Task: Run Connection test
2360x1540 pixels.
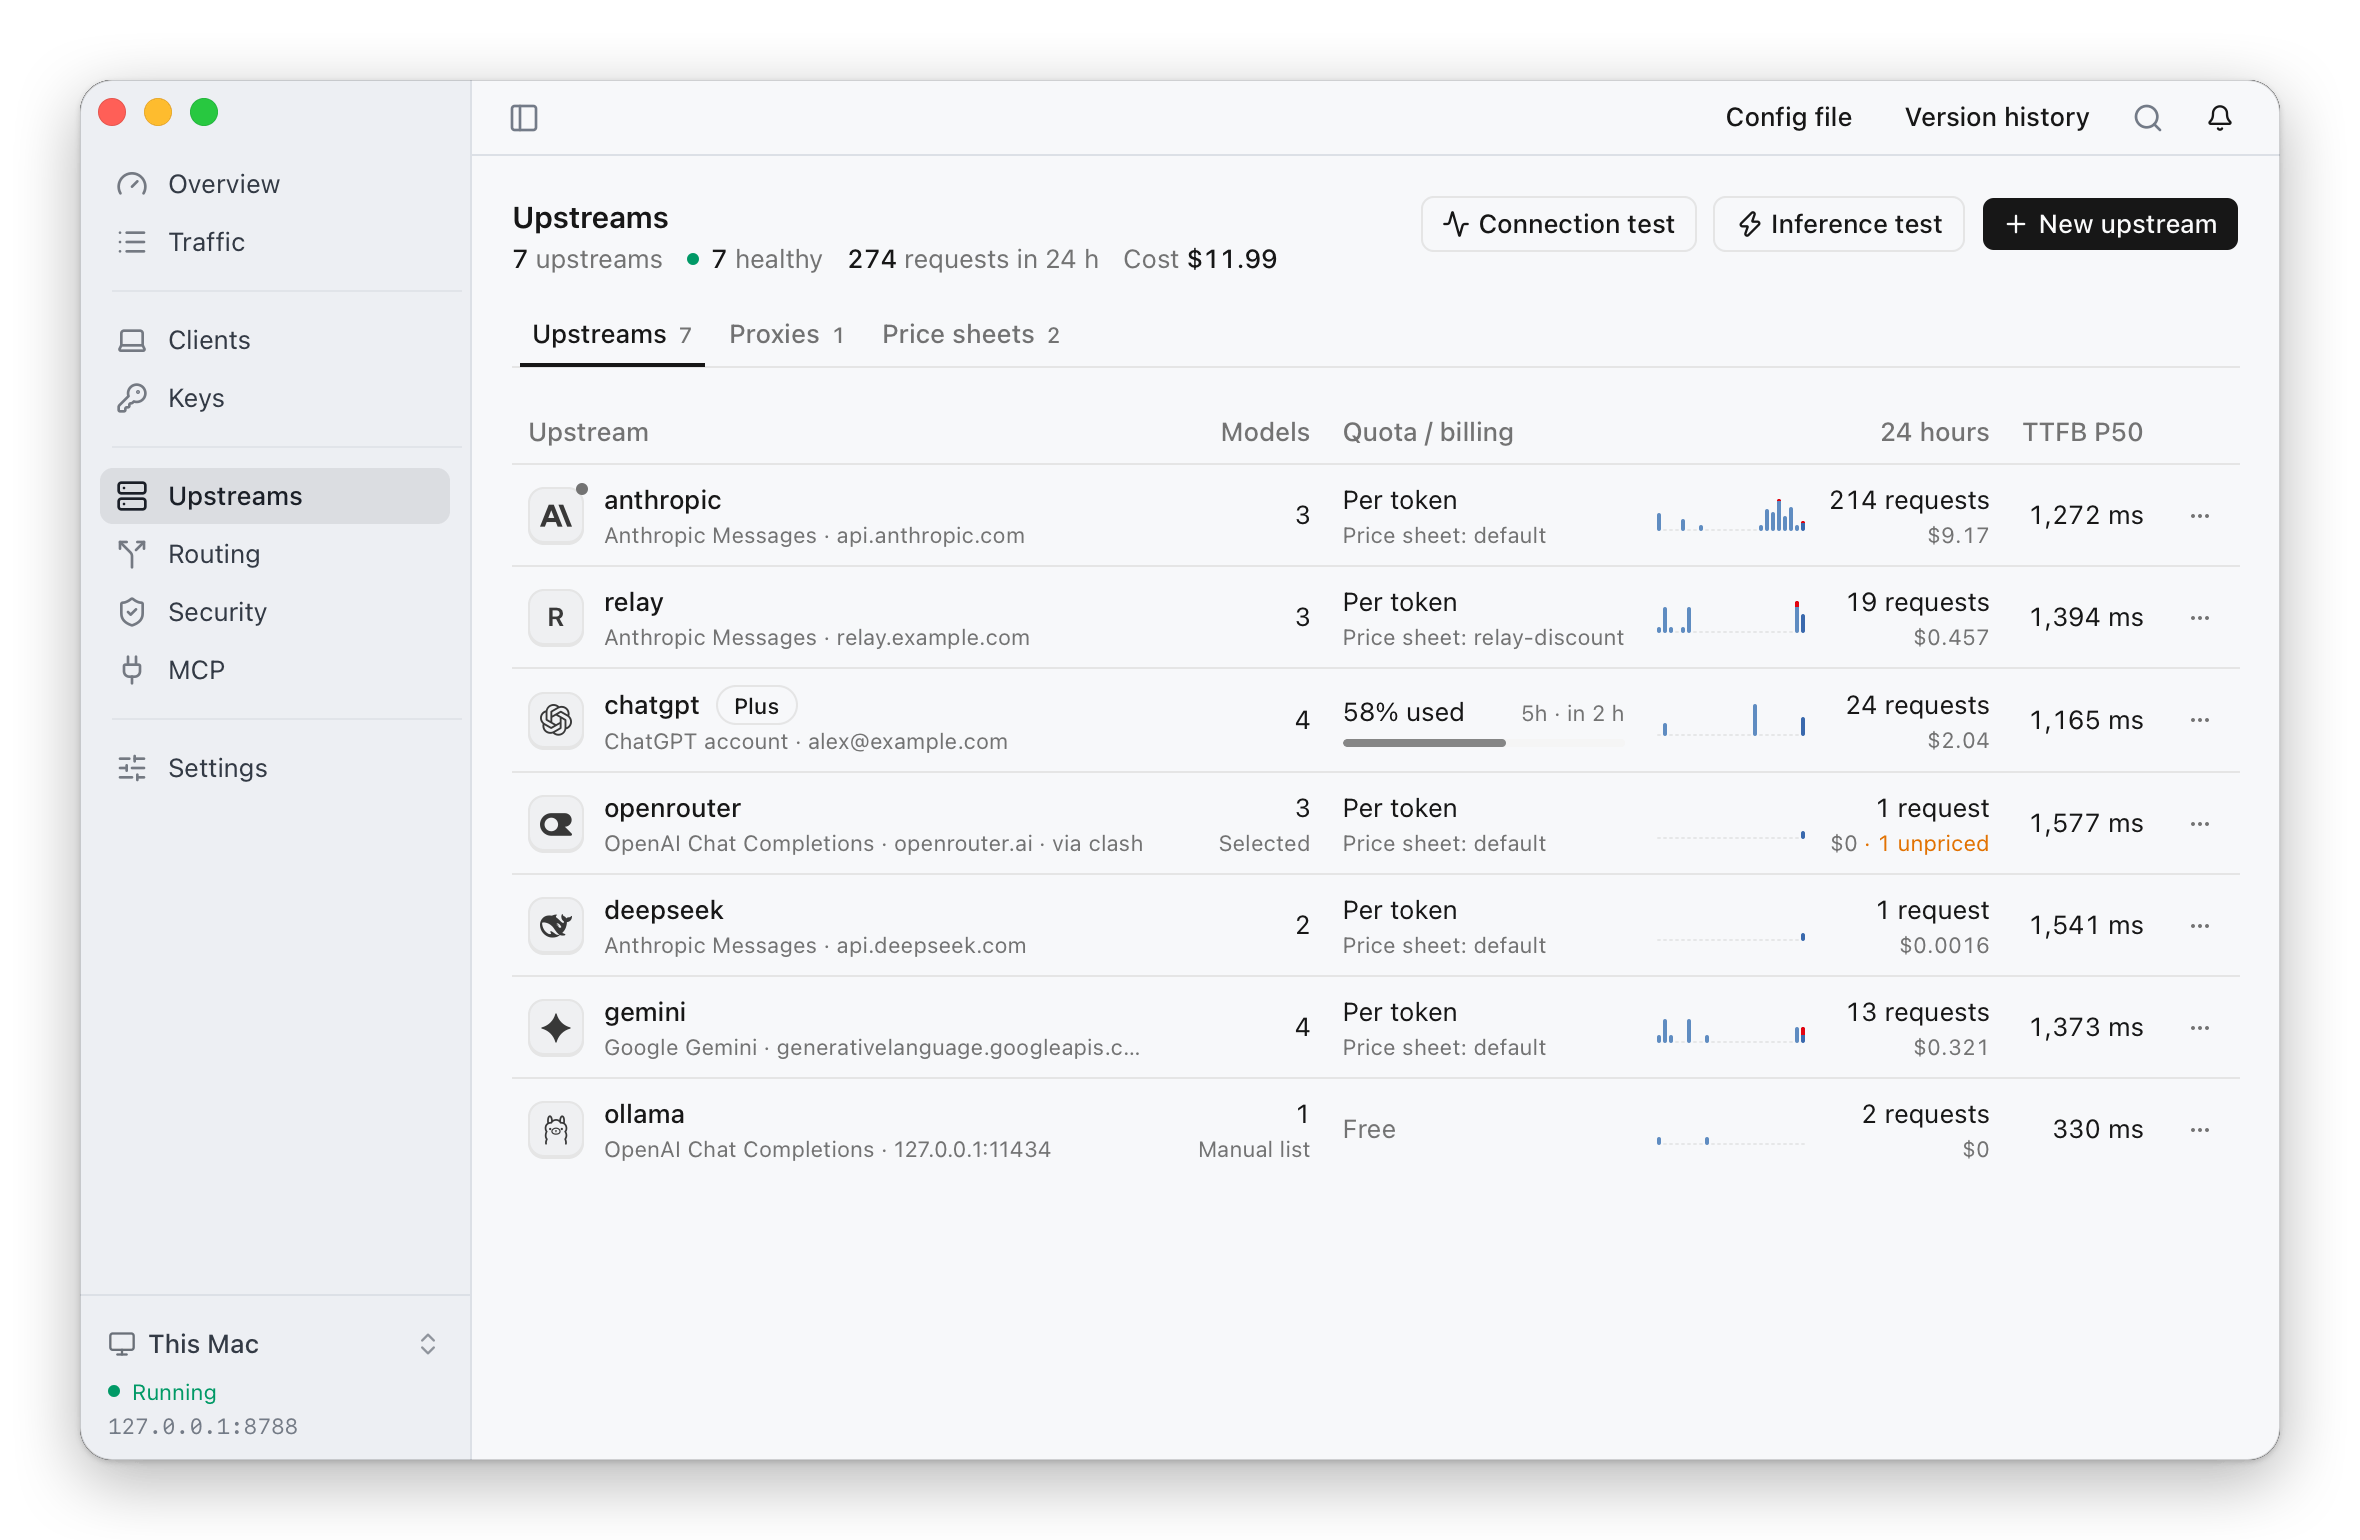Action: point(1558,224)
